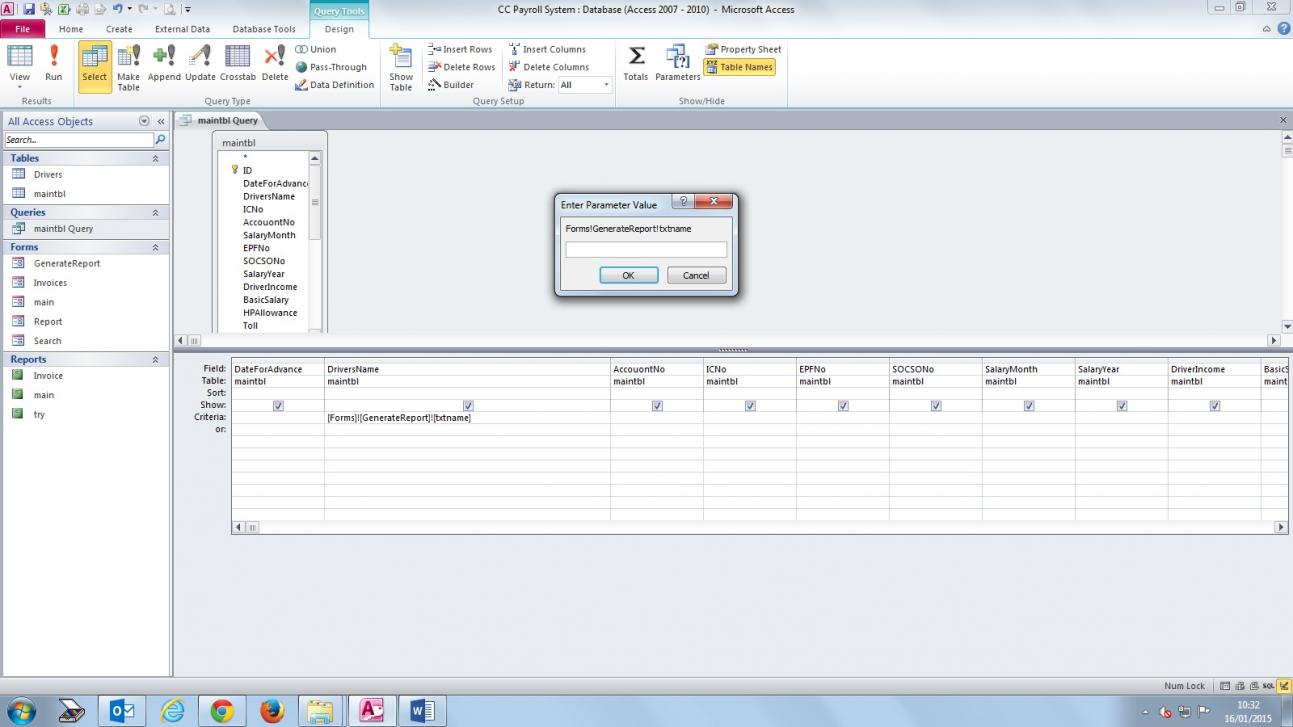Toggle Show checkbox for SalaryMonth column
This screenshot has width=1293, height=727.
(x=1029, y=406)
